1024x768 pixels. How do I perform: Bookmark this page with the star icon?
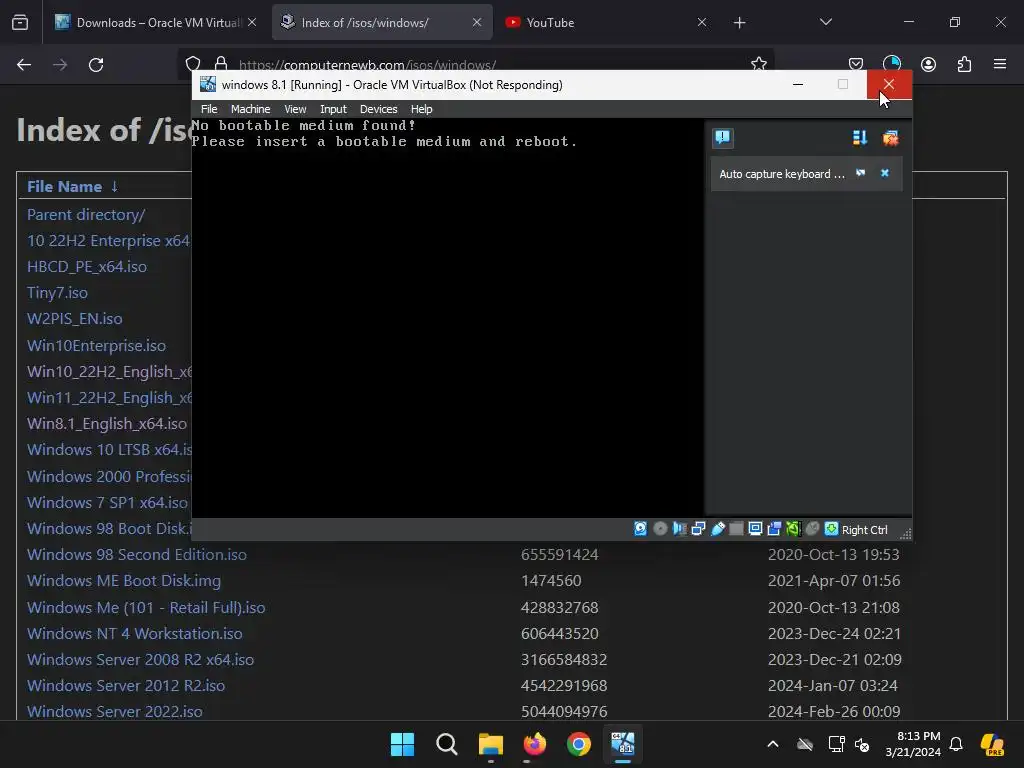tap(758, 64)
